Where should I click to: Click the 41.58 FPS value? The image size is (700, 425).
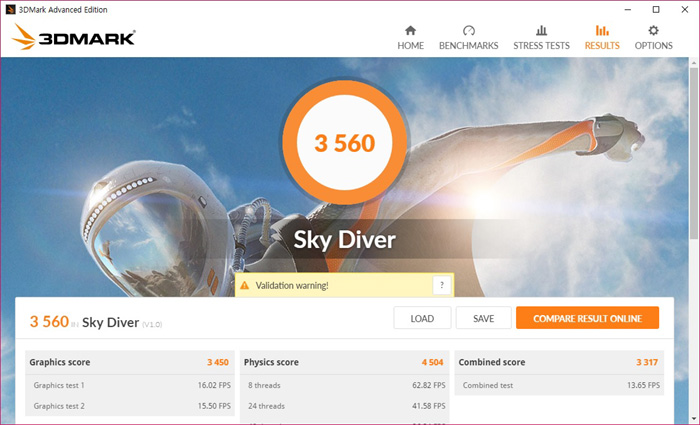pos(429,406)
